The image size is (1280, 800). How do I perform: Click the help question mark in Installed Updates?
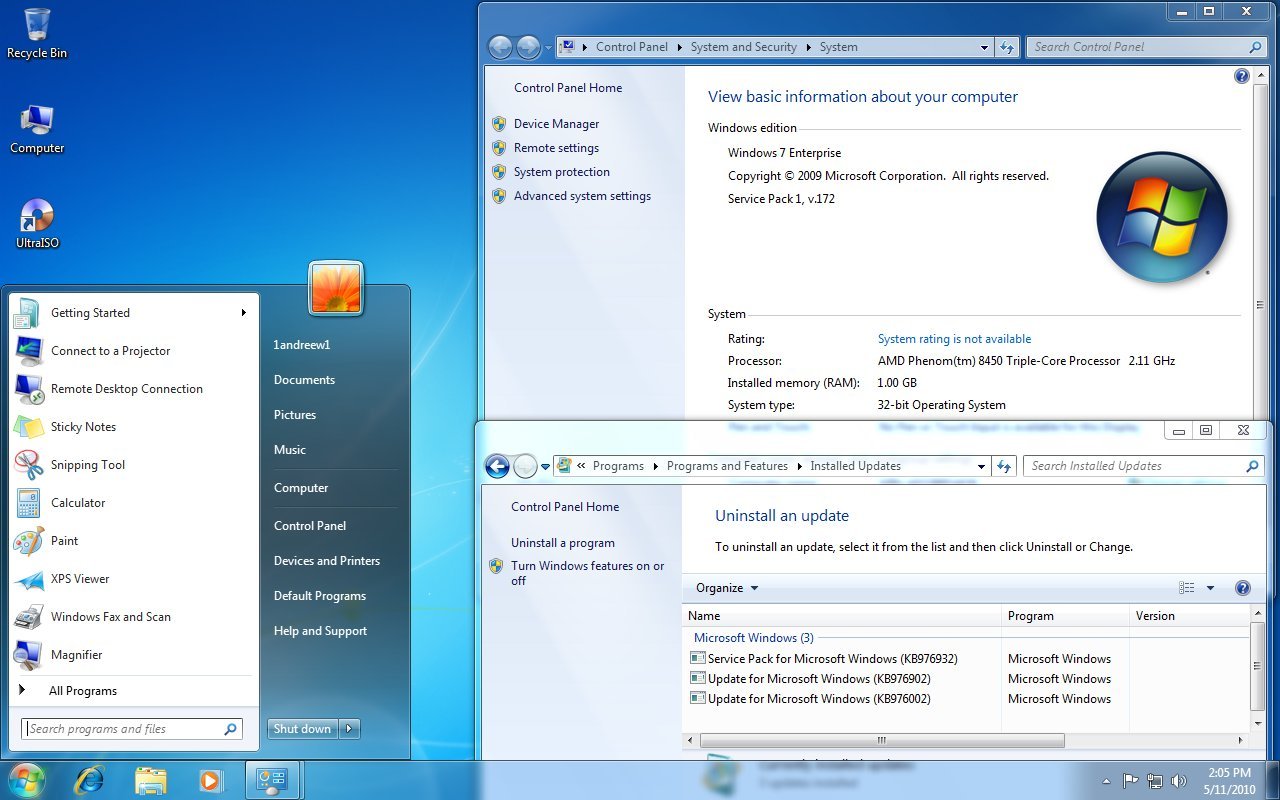(1243, 587)
